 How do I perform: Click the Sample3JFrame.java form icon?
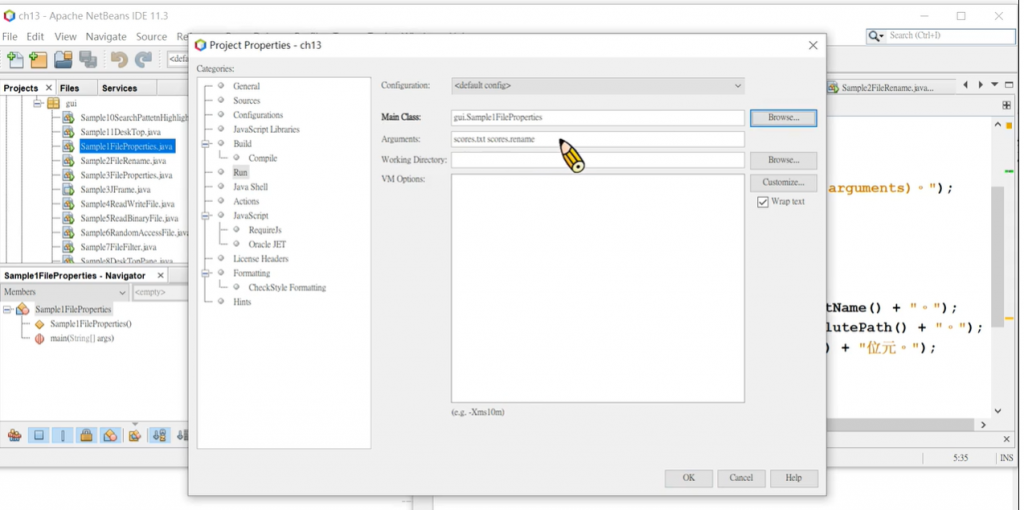tap(68, 189)
